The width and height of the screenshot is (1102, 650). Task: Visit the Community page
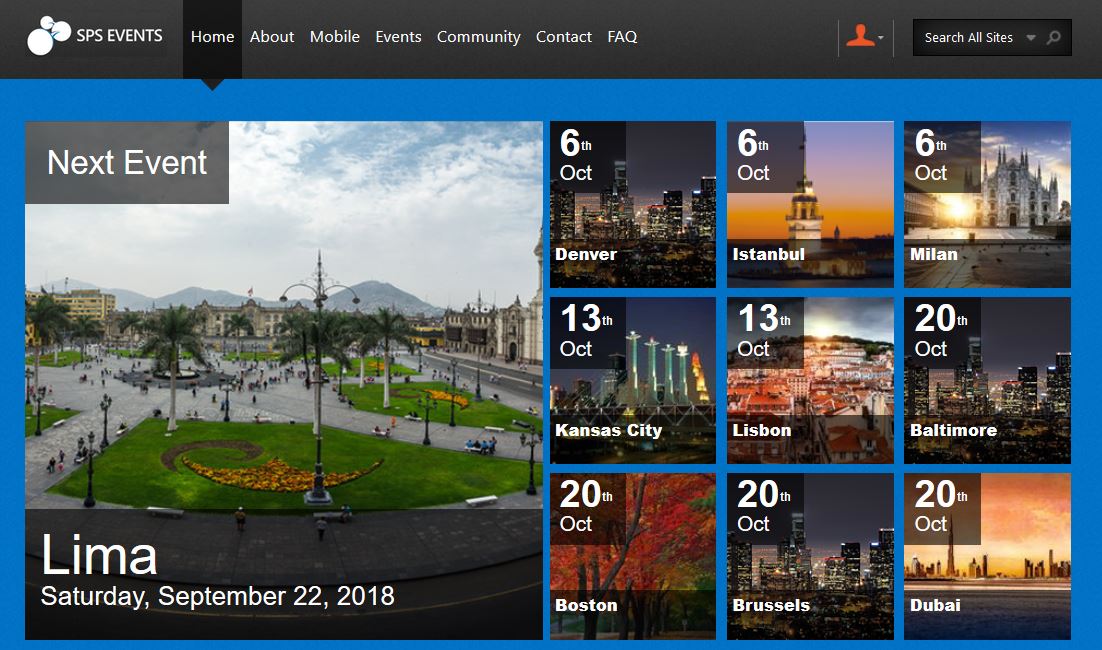(x=478, y=37)
